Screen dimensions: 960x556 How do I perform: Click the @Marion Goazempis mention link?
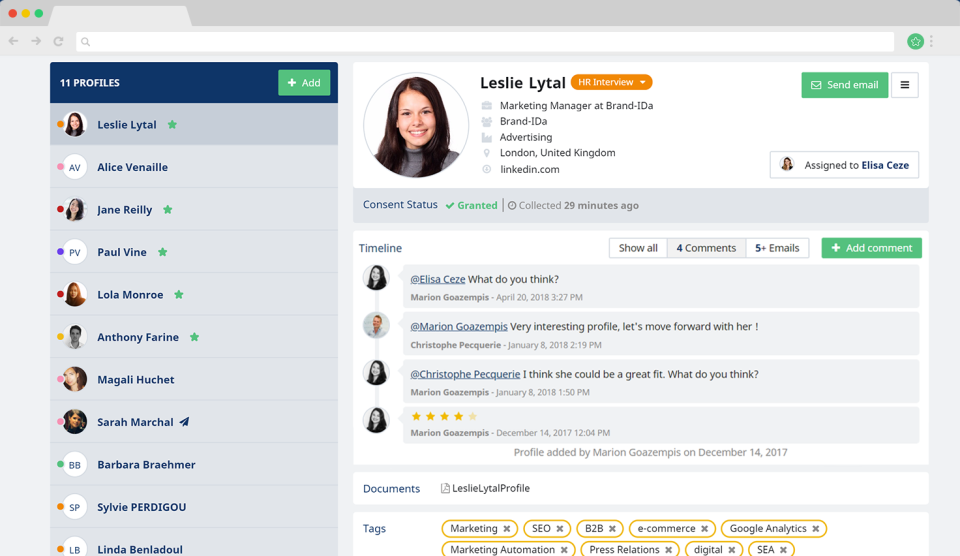(x=459, y=327)
